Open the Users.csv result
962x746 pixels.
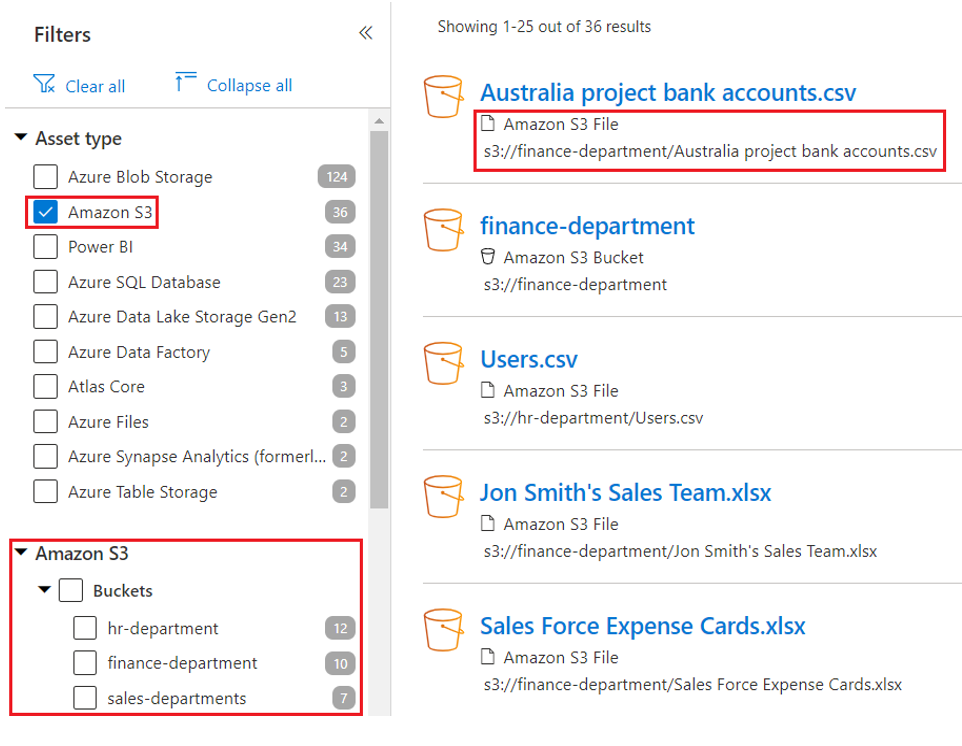[529, 360]
